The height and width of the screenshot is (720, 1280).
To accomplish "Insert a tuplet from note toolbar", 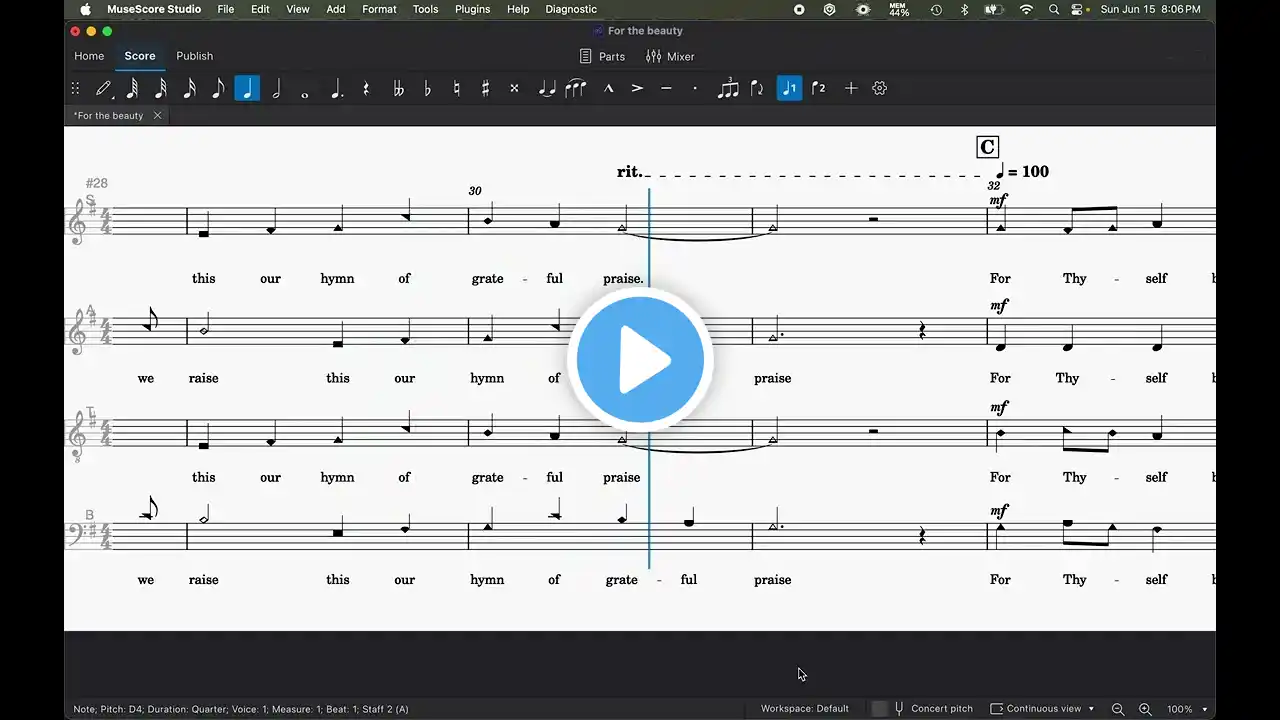I will coord(728,88).
